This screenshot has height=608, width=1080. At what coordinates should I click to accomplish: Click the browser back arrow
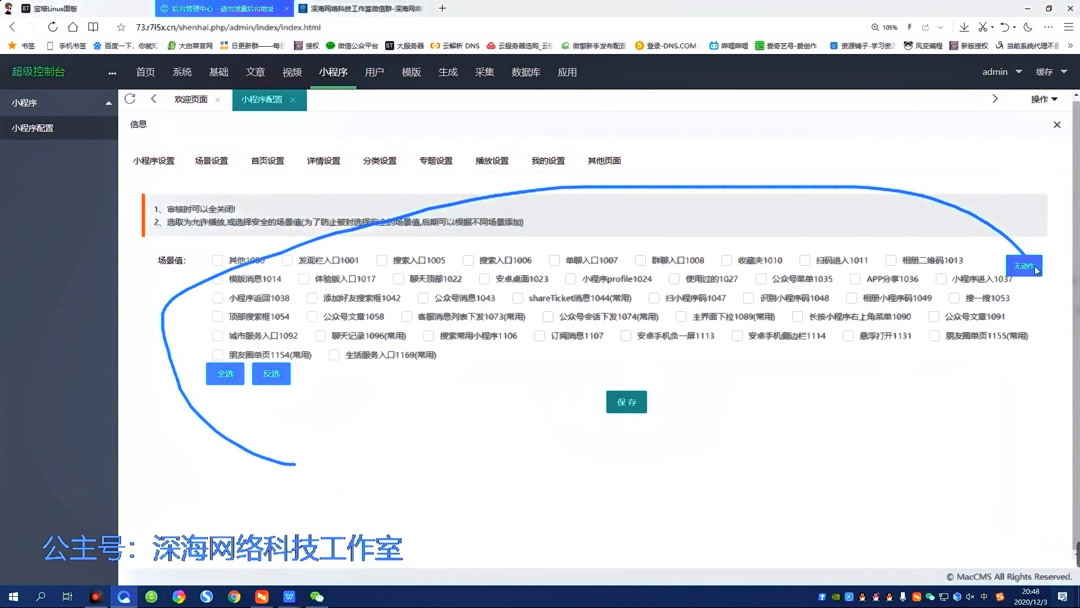click(11, 27)
